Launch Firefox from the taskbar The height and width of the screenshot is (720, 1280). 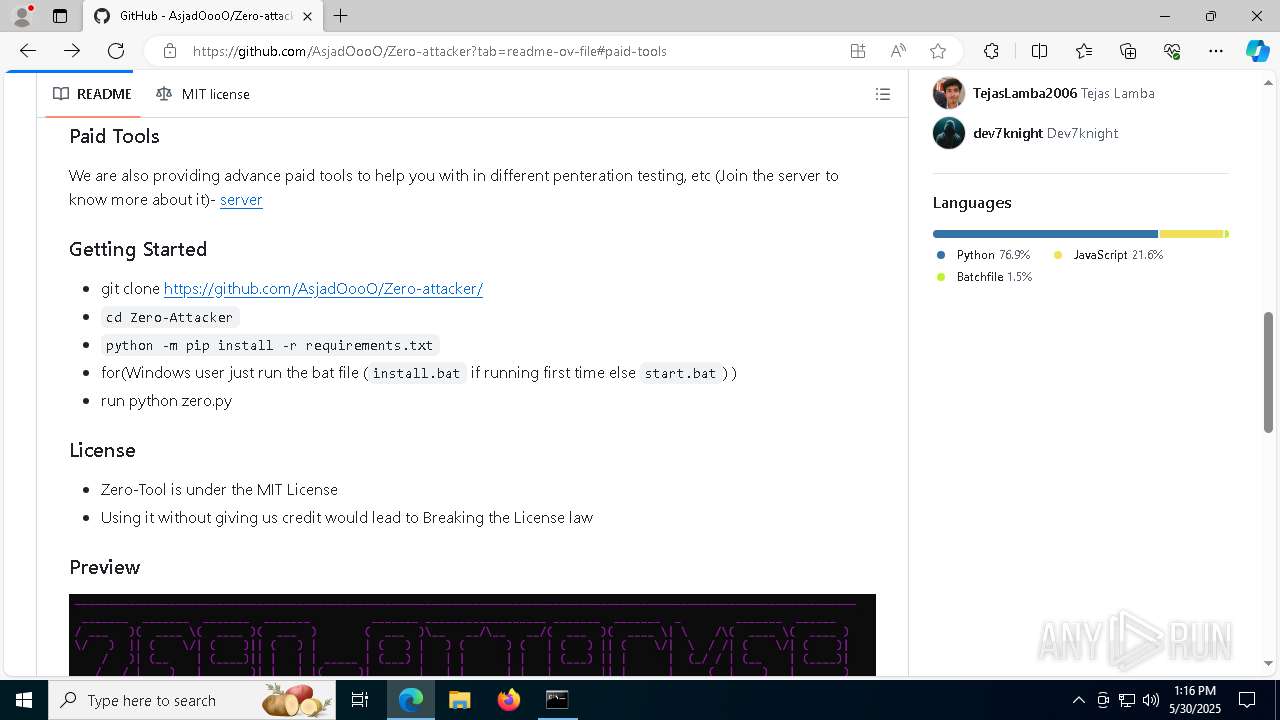(x=509, y=700)
